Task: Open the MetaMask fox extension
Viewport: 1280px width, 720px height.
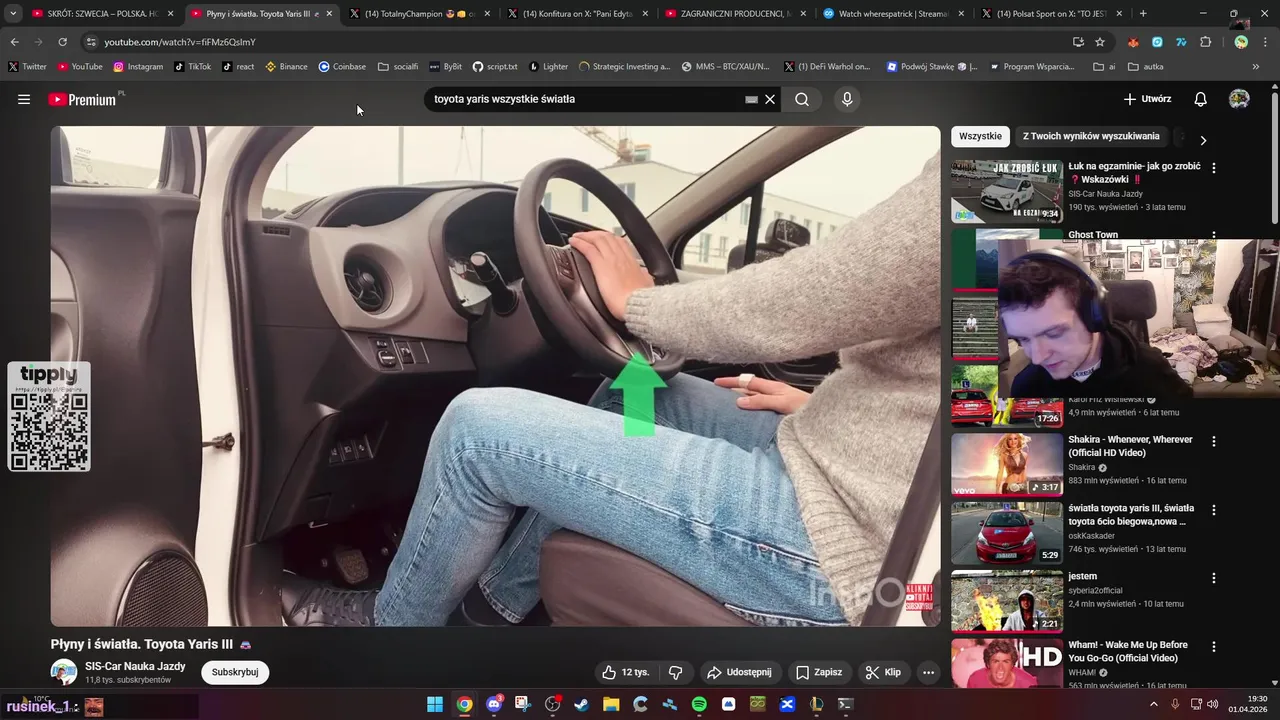Action: pos(1133,42)
